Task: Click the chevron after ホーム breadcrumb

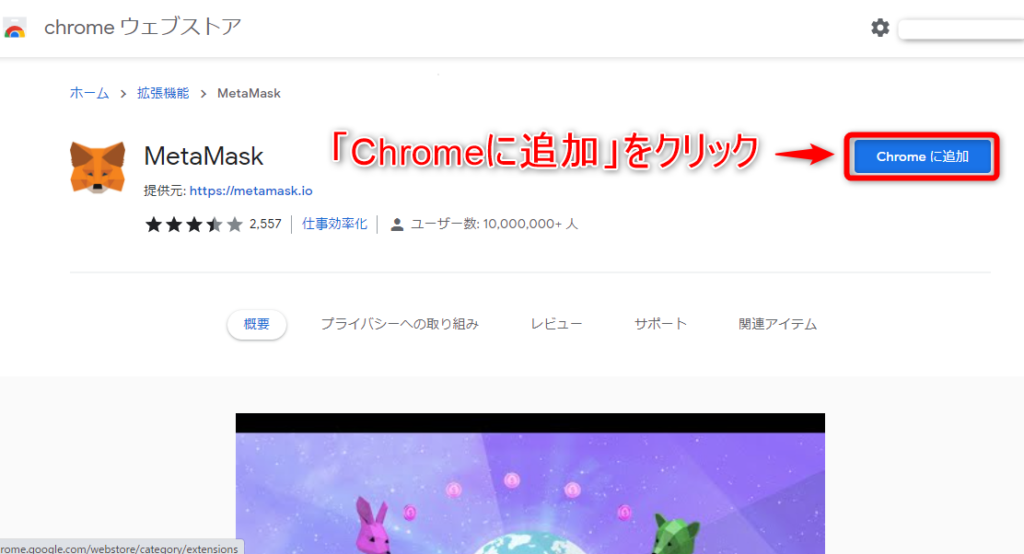Action: [x=123, y=94]
